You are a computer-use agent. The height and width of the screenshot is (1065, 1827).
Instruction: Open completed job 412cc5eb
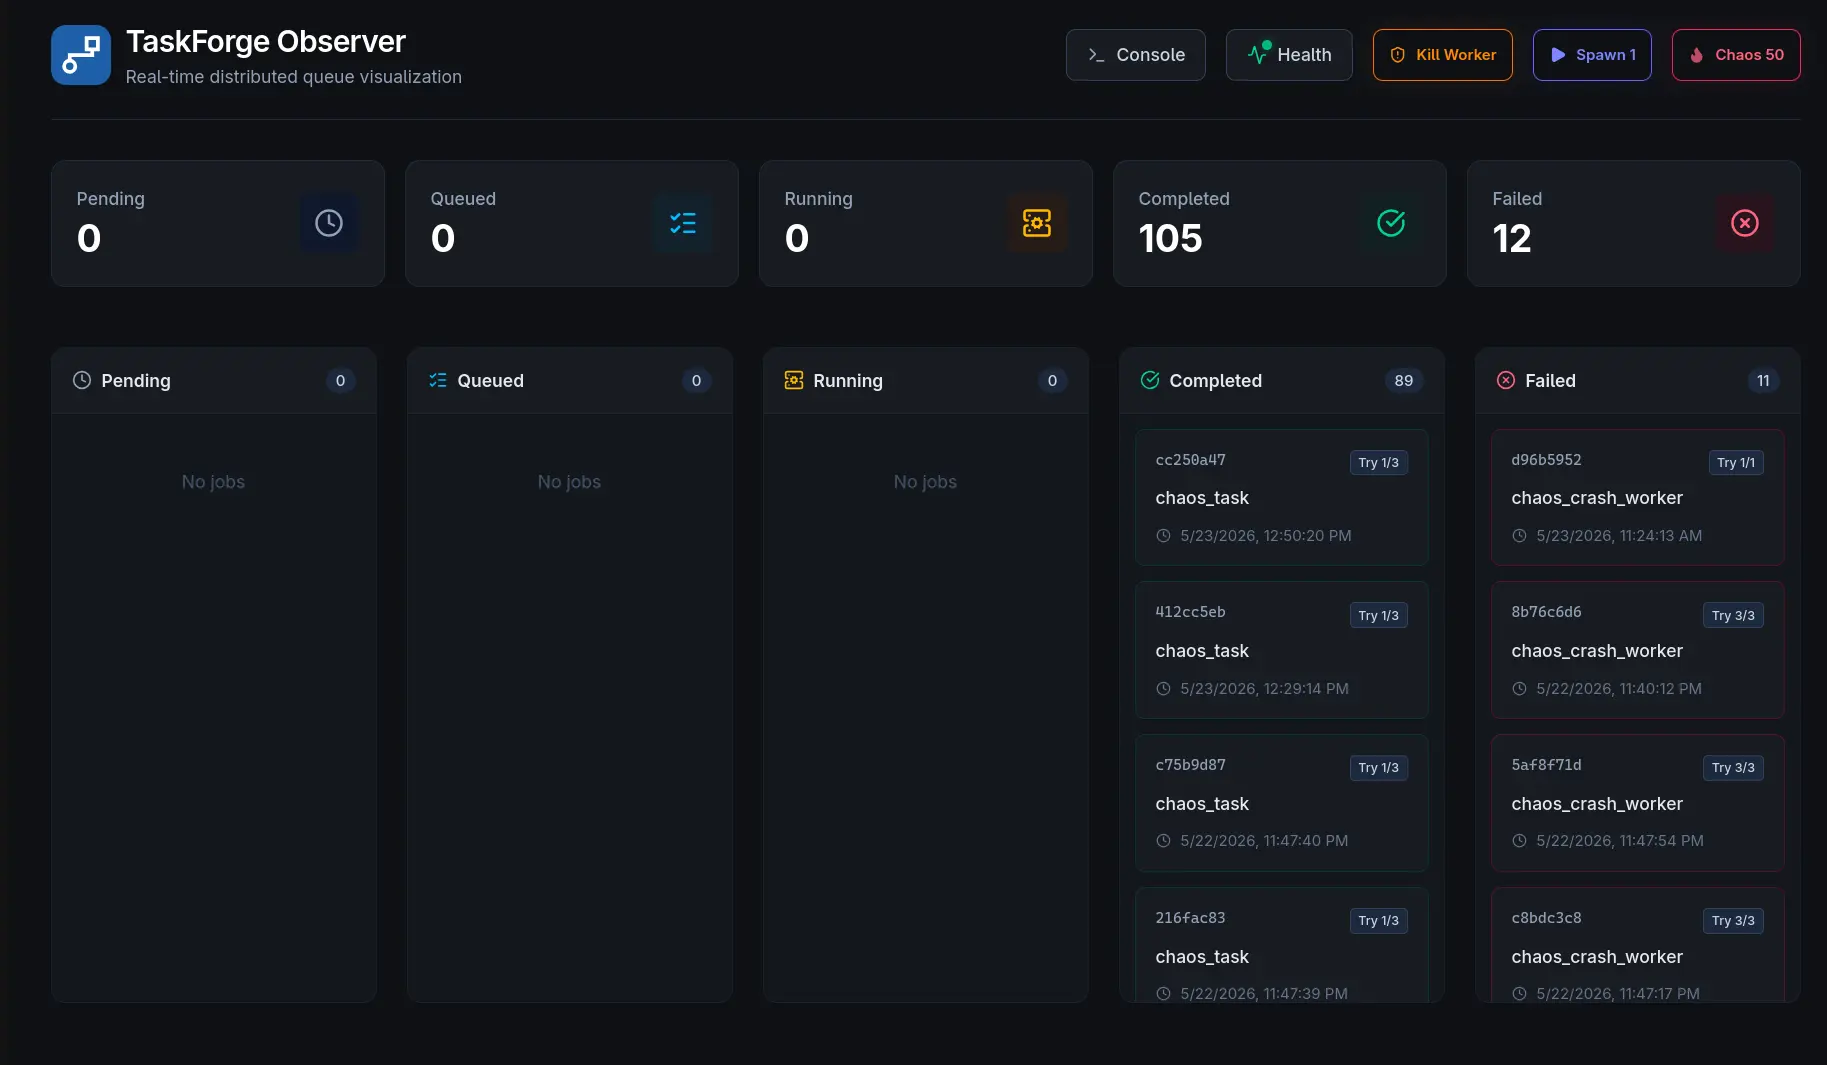(x=1281, y=650)
